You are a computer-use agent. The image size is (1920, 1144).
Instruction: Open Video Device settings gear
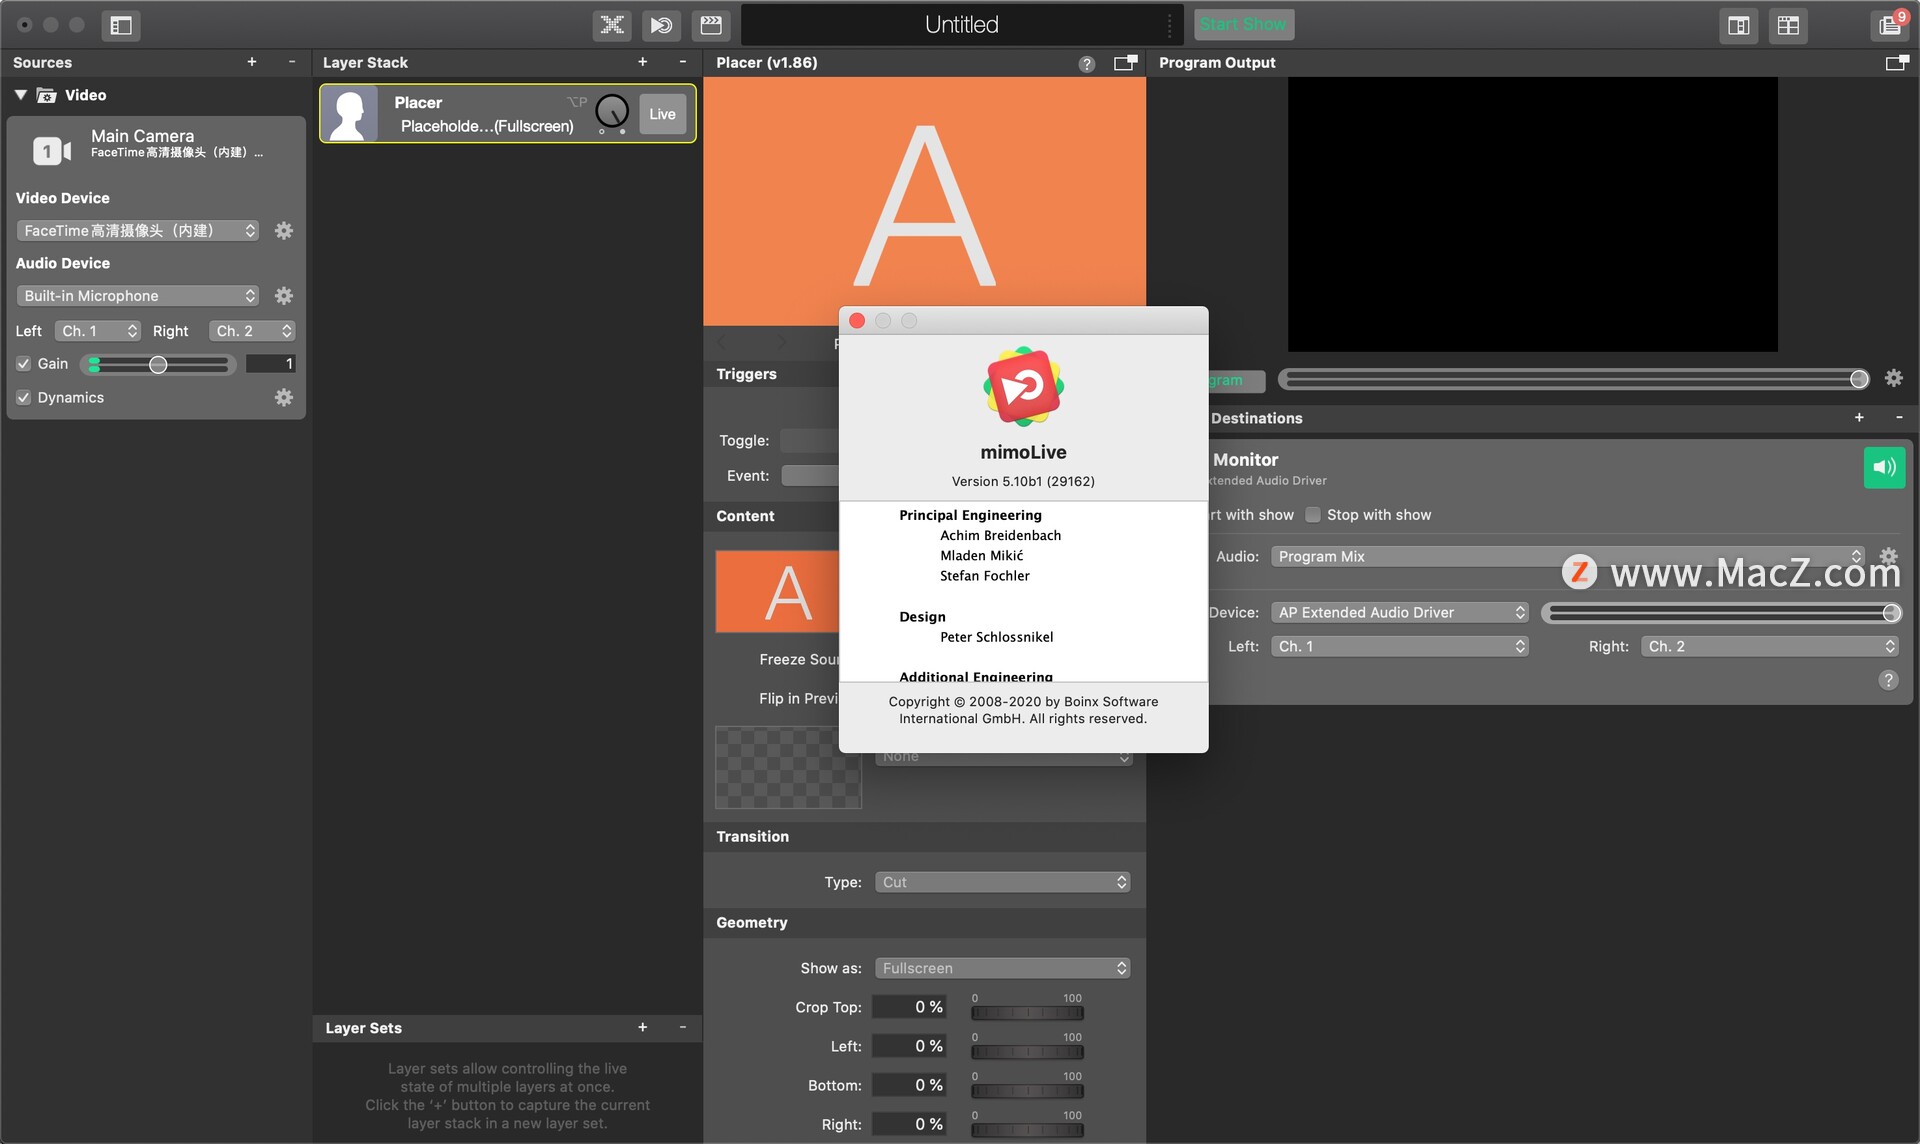click(x=284, y=231)
